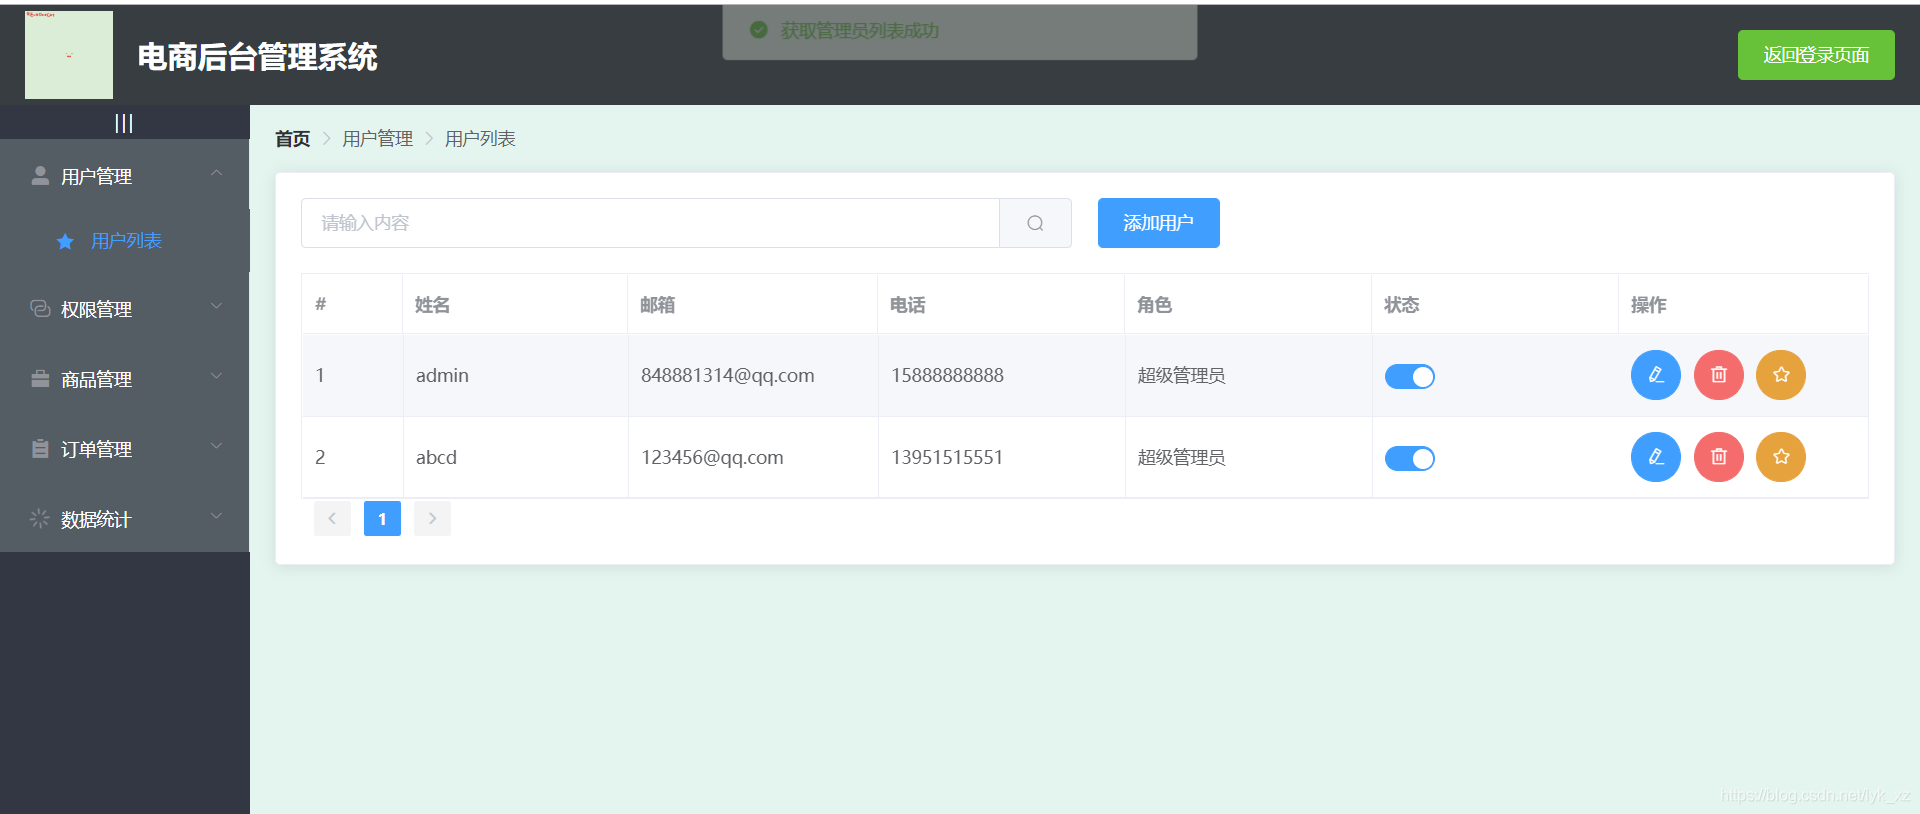Viewport: 1920px width, 814px height.
Task: Click the 首页 breadcrumb link
Action: (293, 139)
